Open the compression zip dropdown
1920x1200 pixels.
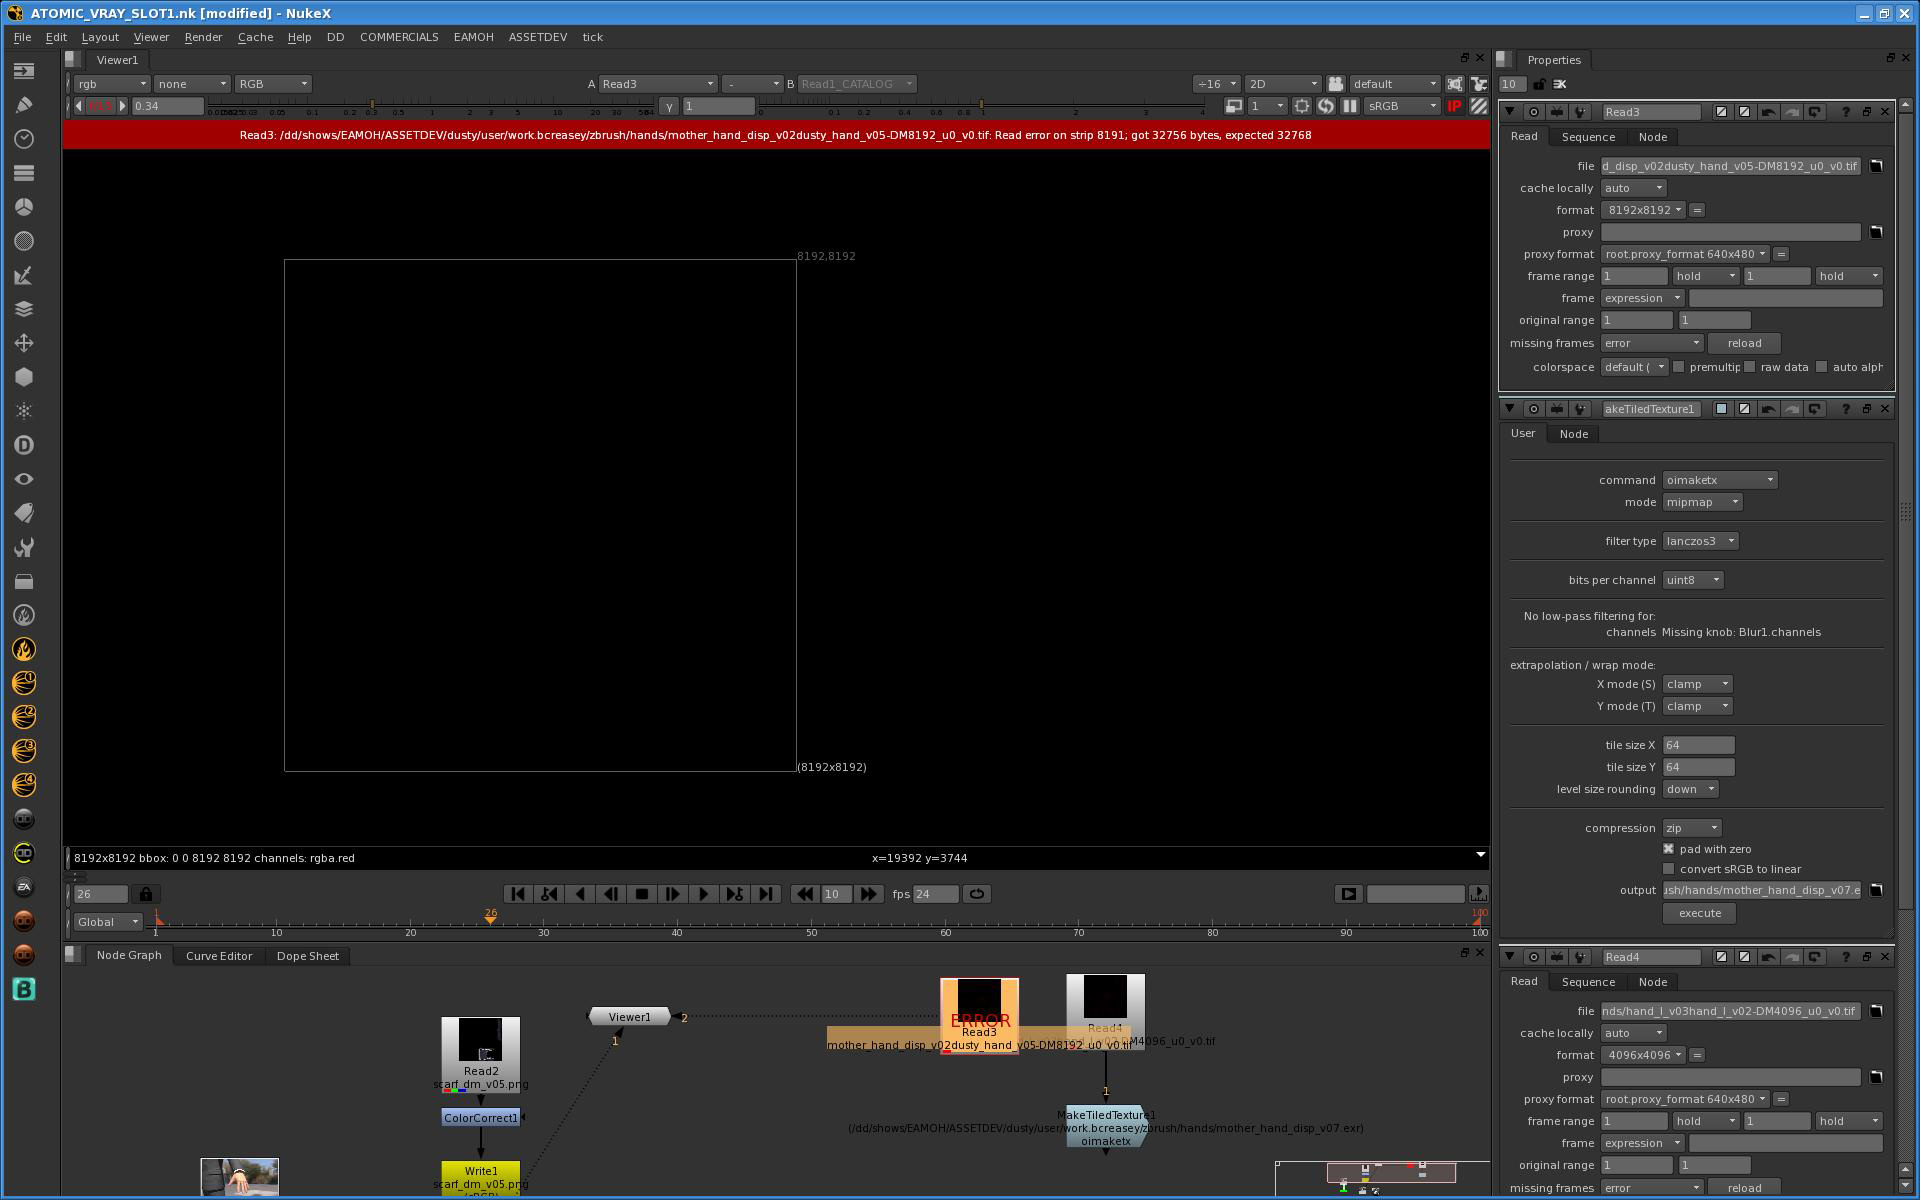1692,828
